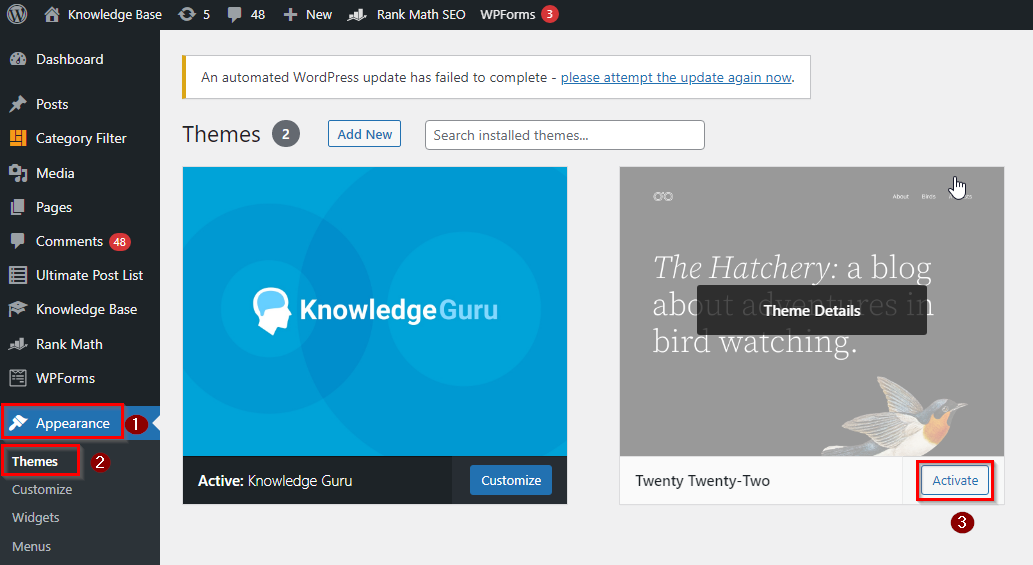Activate the Twenty Twenty-Two theme
Viewport: 1033px width, 565px height.
click(x=955, y=480)
